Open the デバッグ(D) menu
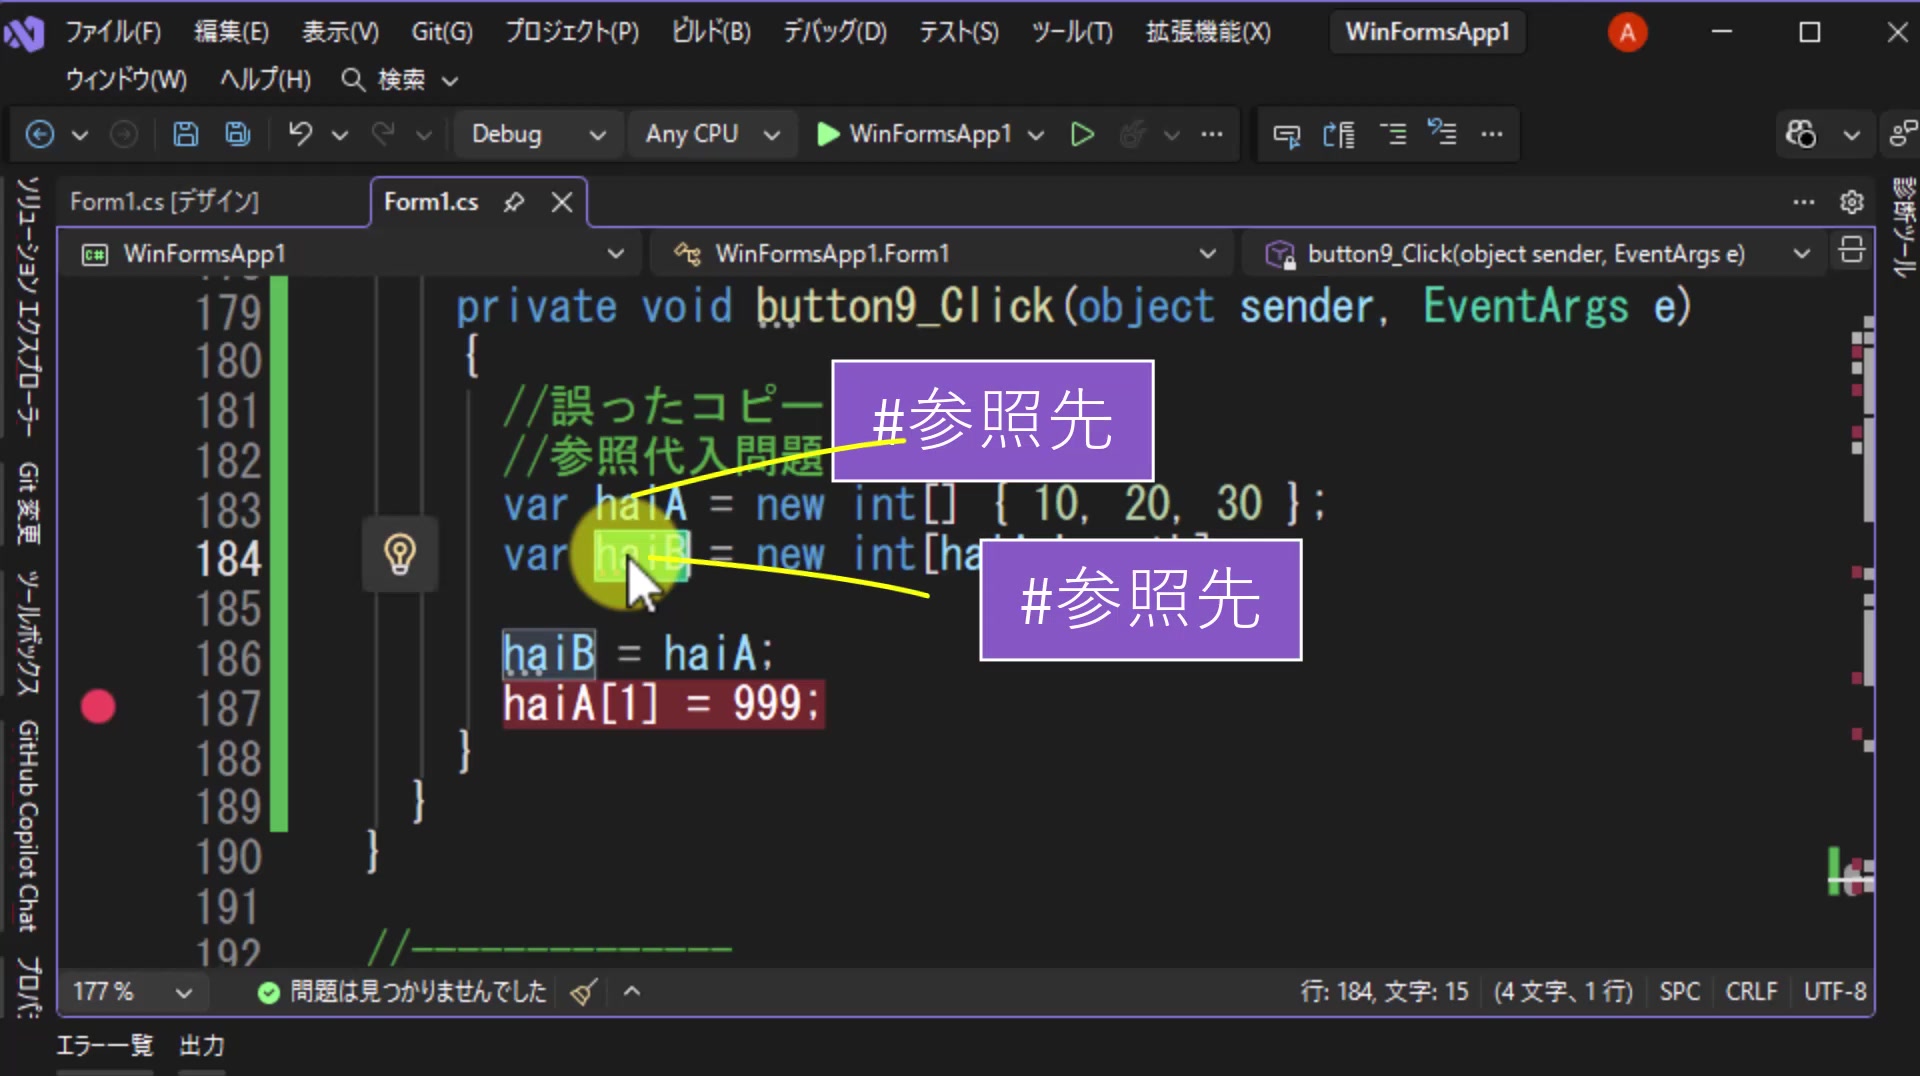Screen dimensions: 1920x1076 point(835,32)
